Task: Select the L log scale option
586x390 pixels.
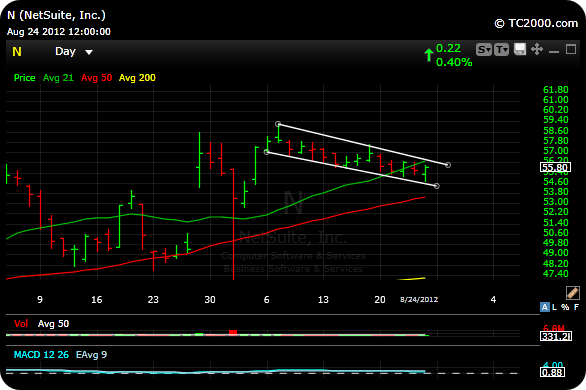Action: tap(554, 307)
